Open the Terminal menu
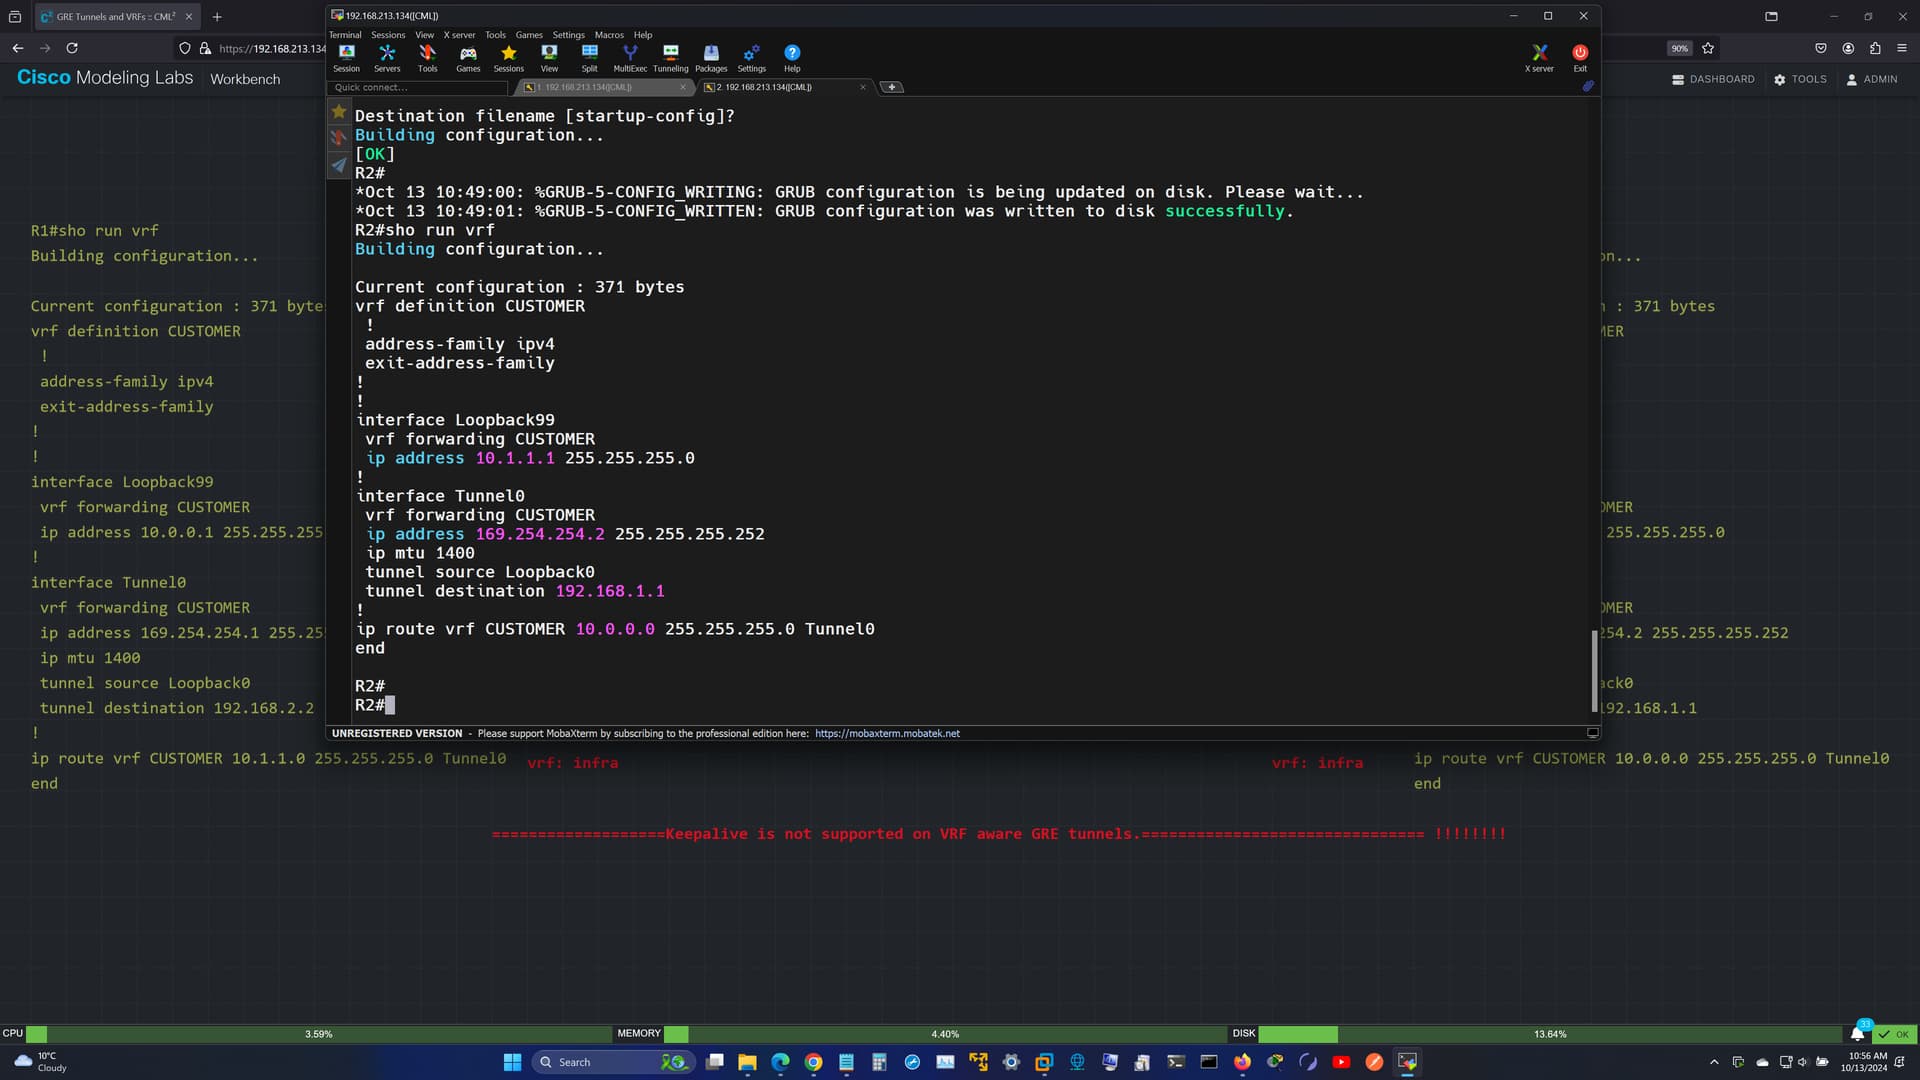This screenshot has height=1080, width=1920. 345,35
